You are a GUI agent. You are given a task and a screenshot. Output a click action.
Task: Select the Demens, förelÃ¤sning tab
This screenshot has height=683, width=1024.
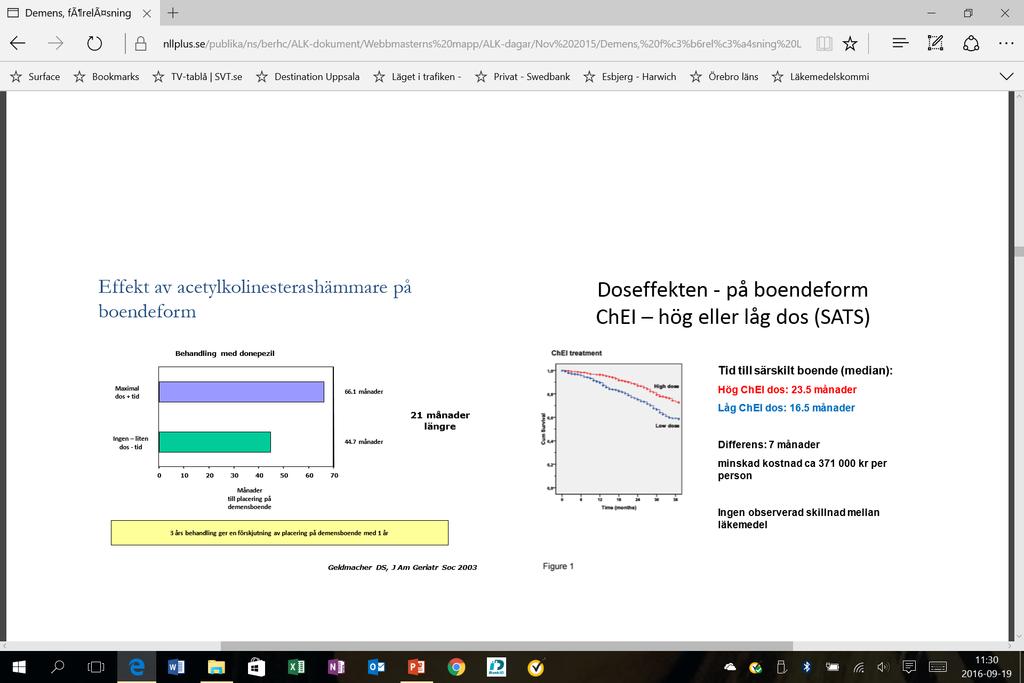pos(78,13)
